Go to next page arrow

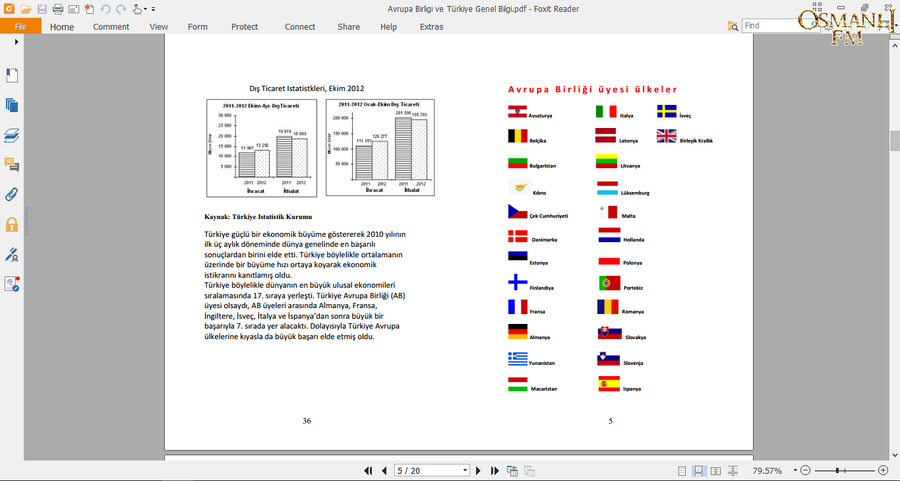(x=478, y=471)
